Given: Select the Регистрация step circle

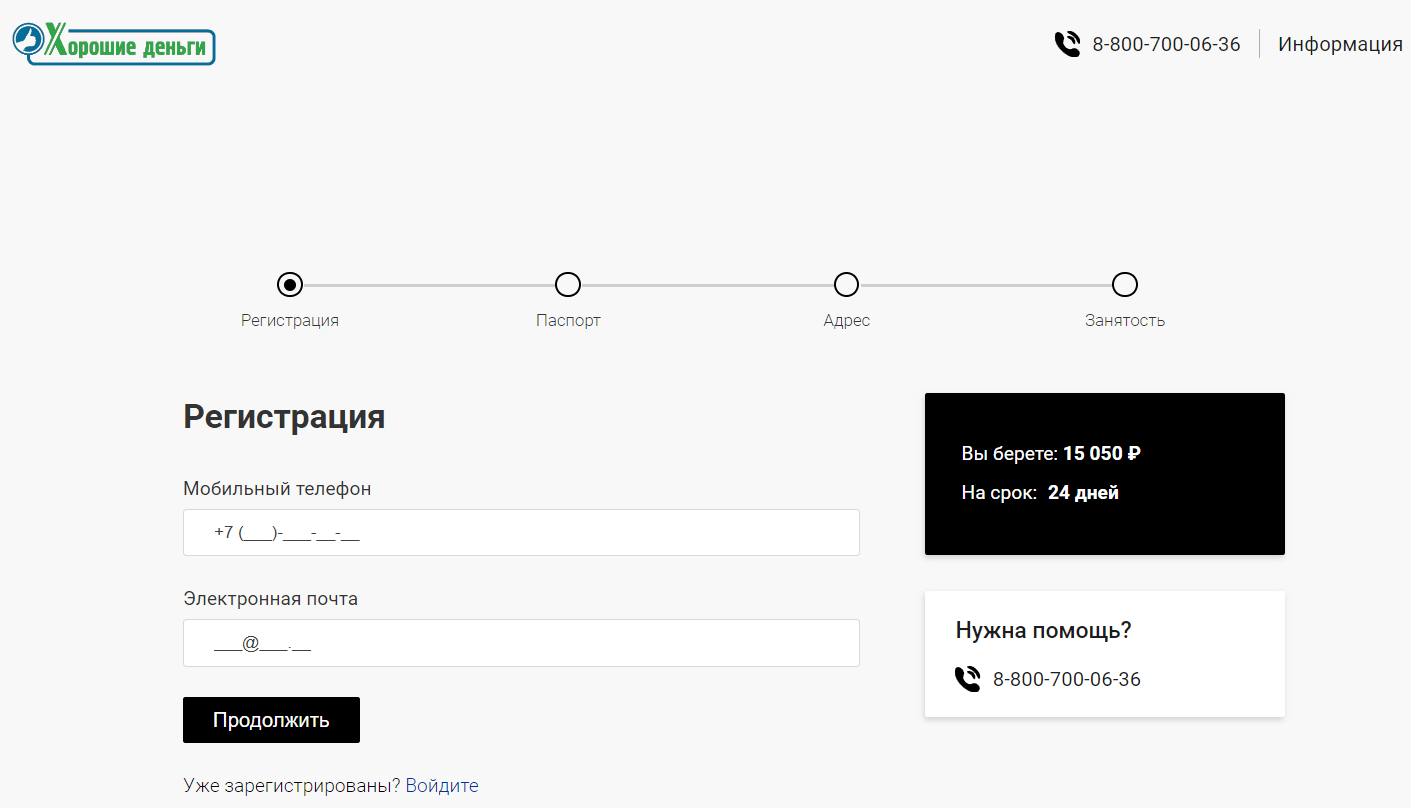Looking at the screenshot, I should pyautogui.click(x=290, y=285).
